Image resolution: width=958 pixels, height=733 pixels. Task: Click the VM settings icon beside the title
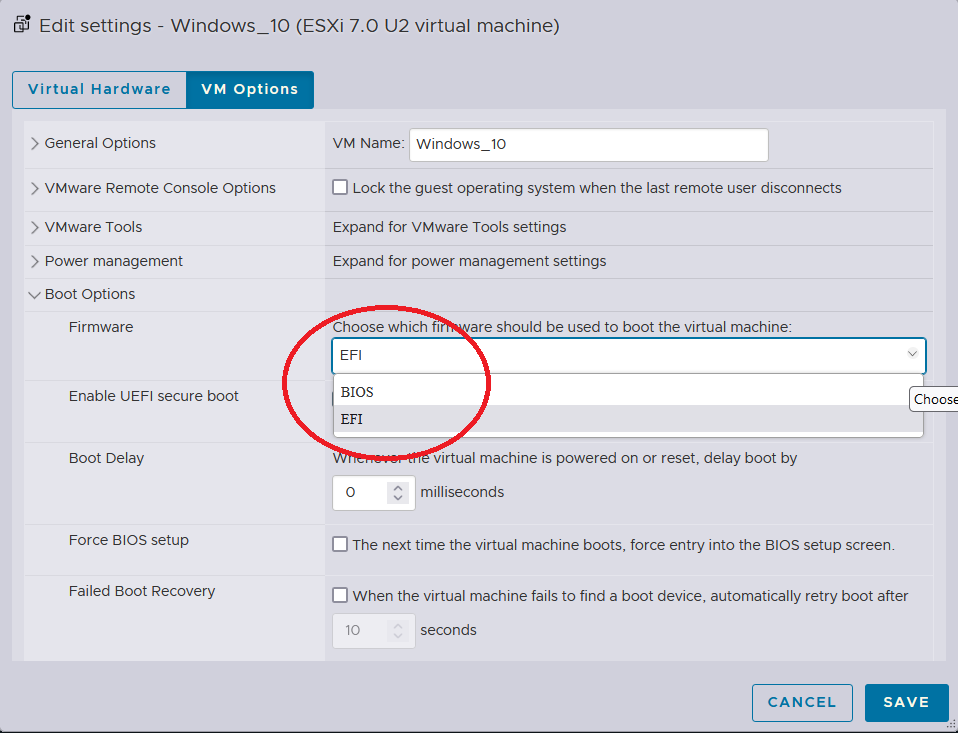tap(22, 24)
